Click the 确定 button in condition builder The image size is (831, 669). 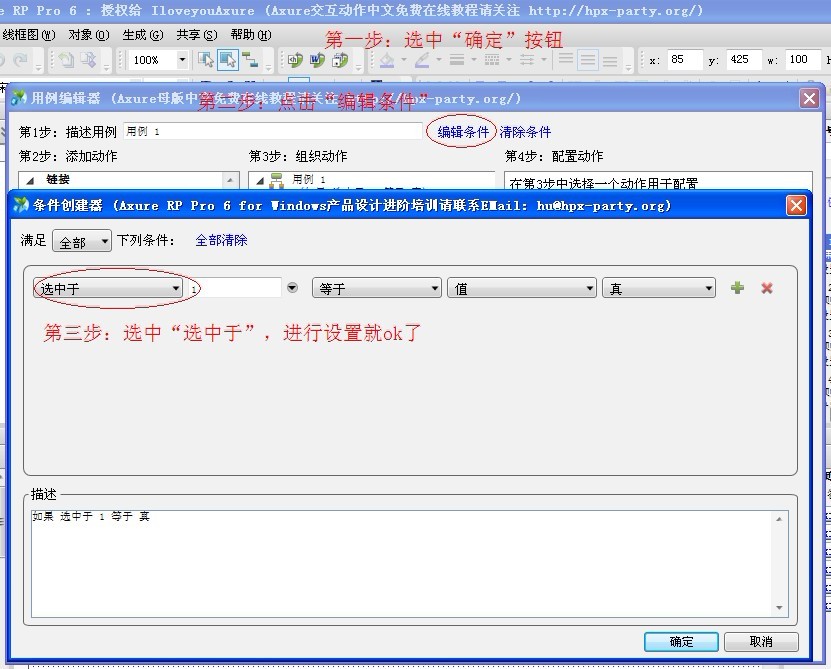click(x=681, y=642)
